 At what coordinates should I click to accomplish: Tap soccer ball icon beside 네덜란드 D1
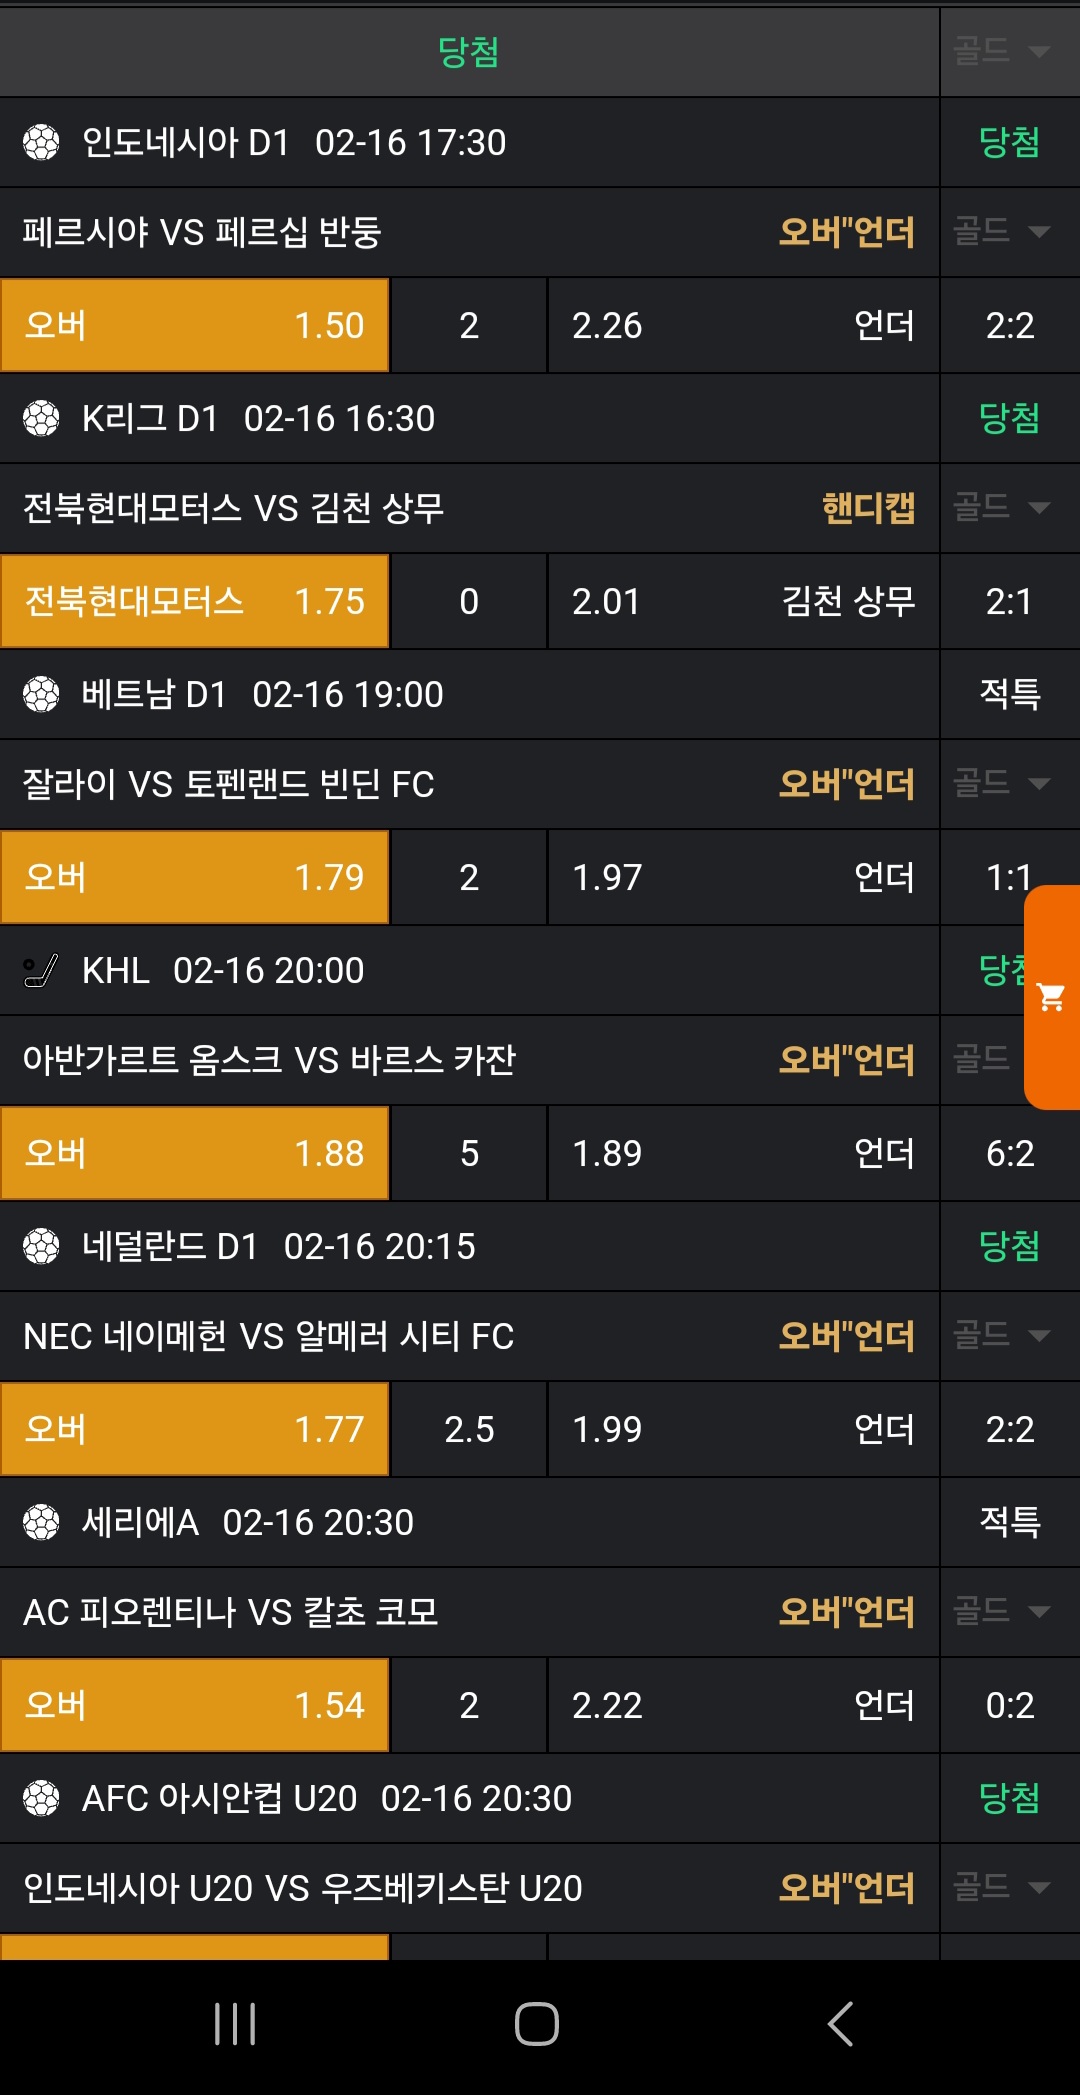coord(41,1246)
